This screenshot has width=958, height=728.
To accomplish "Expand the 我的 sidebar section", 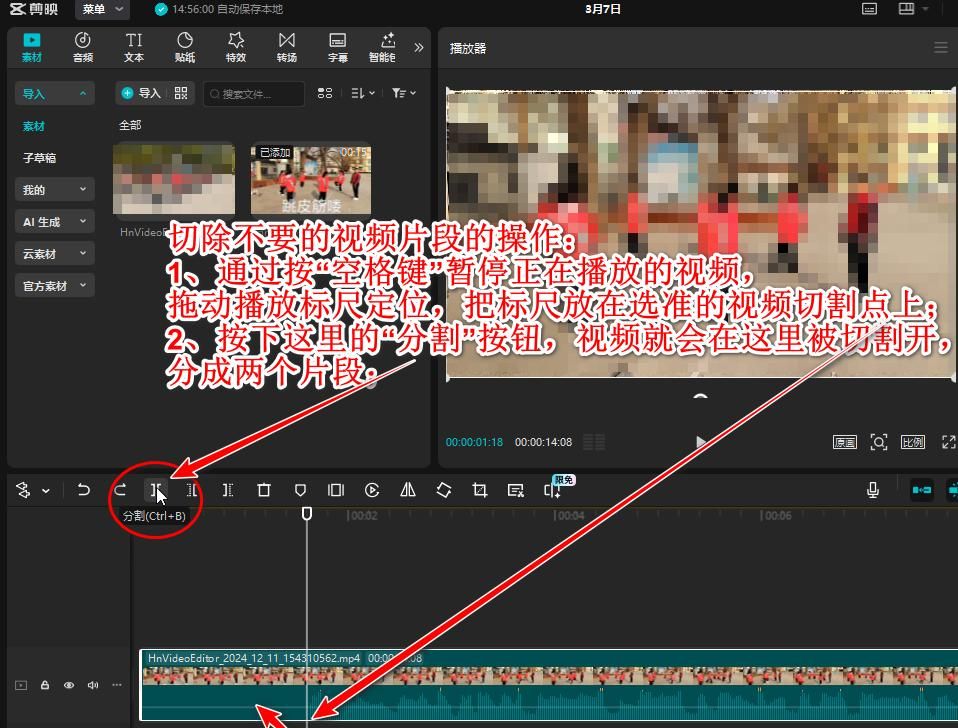I will click(55, 190).
